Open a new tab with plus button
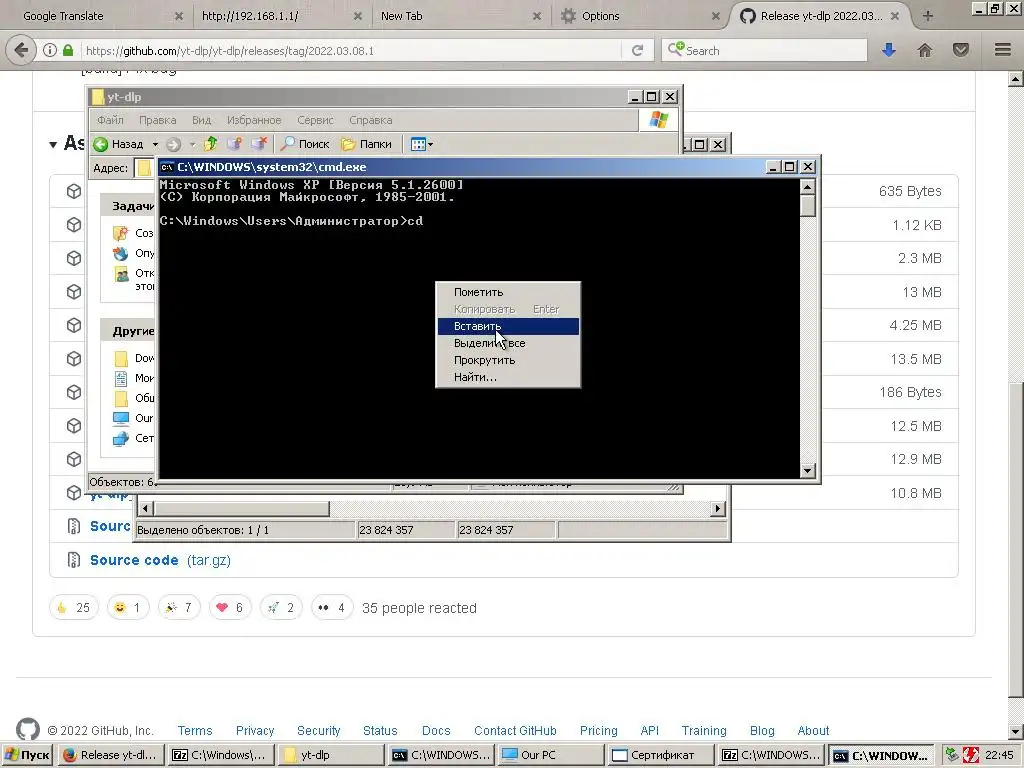The height and width of the screenshot is (768, 1024). (x=928, y=16)
